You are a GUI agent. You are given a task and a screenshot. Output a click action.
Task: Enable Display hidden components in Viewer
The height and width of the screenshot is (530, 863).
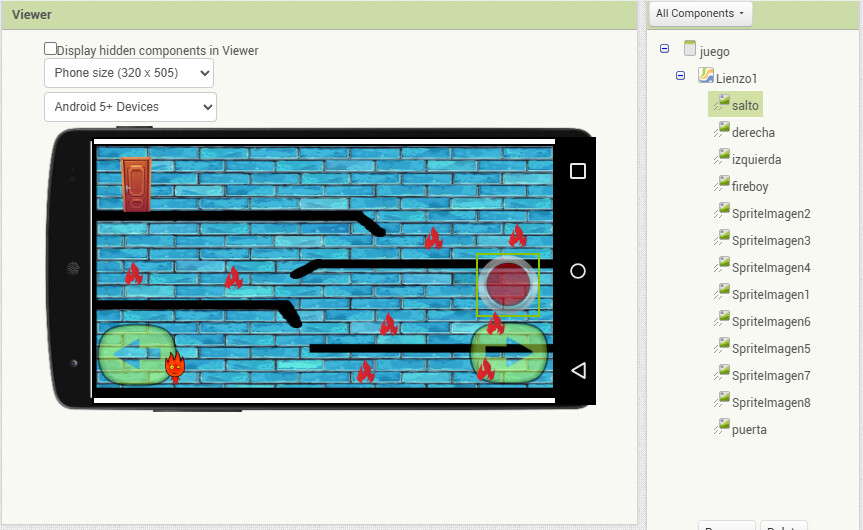(50, 49)
